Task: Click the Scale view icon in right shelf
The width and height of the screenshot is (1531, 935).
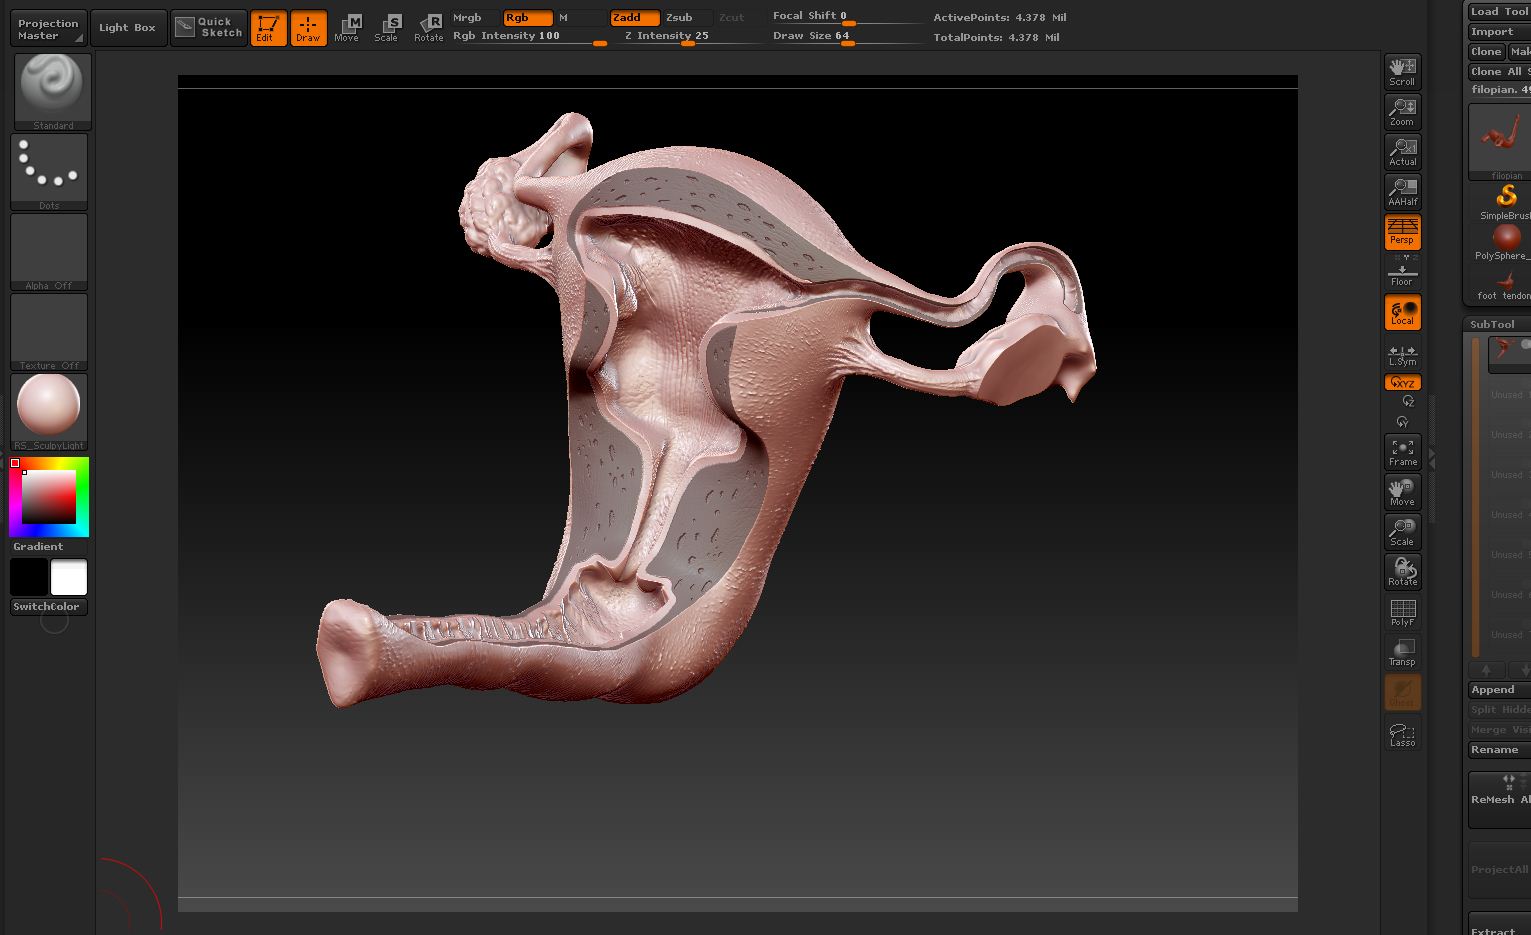Action: [1402, 532]
